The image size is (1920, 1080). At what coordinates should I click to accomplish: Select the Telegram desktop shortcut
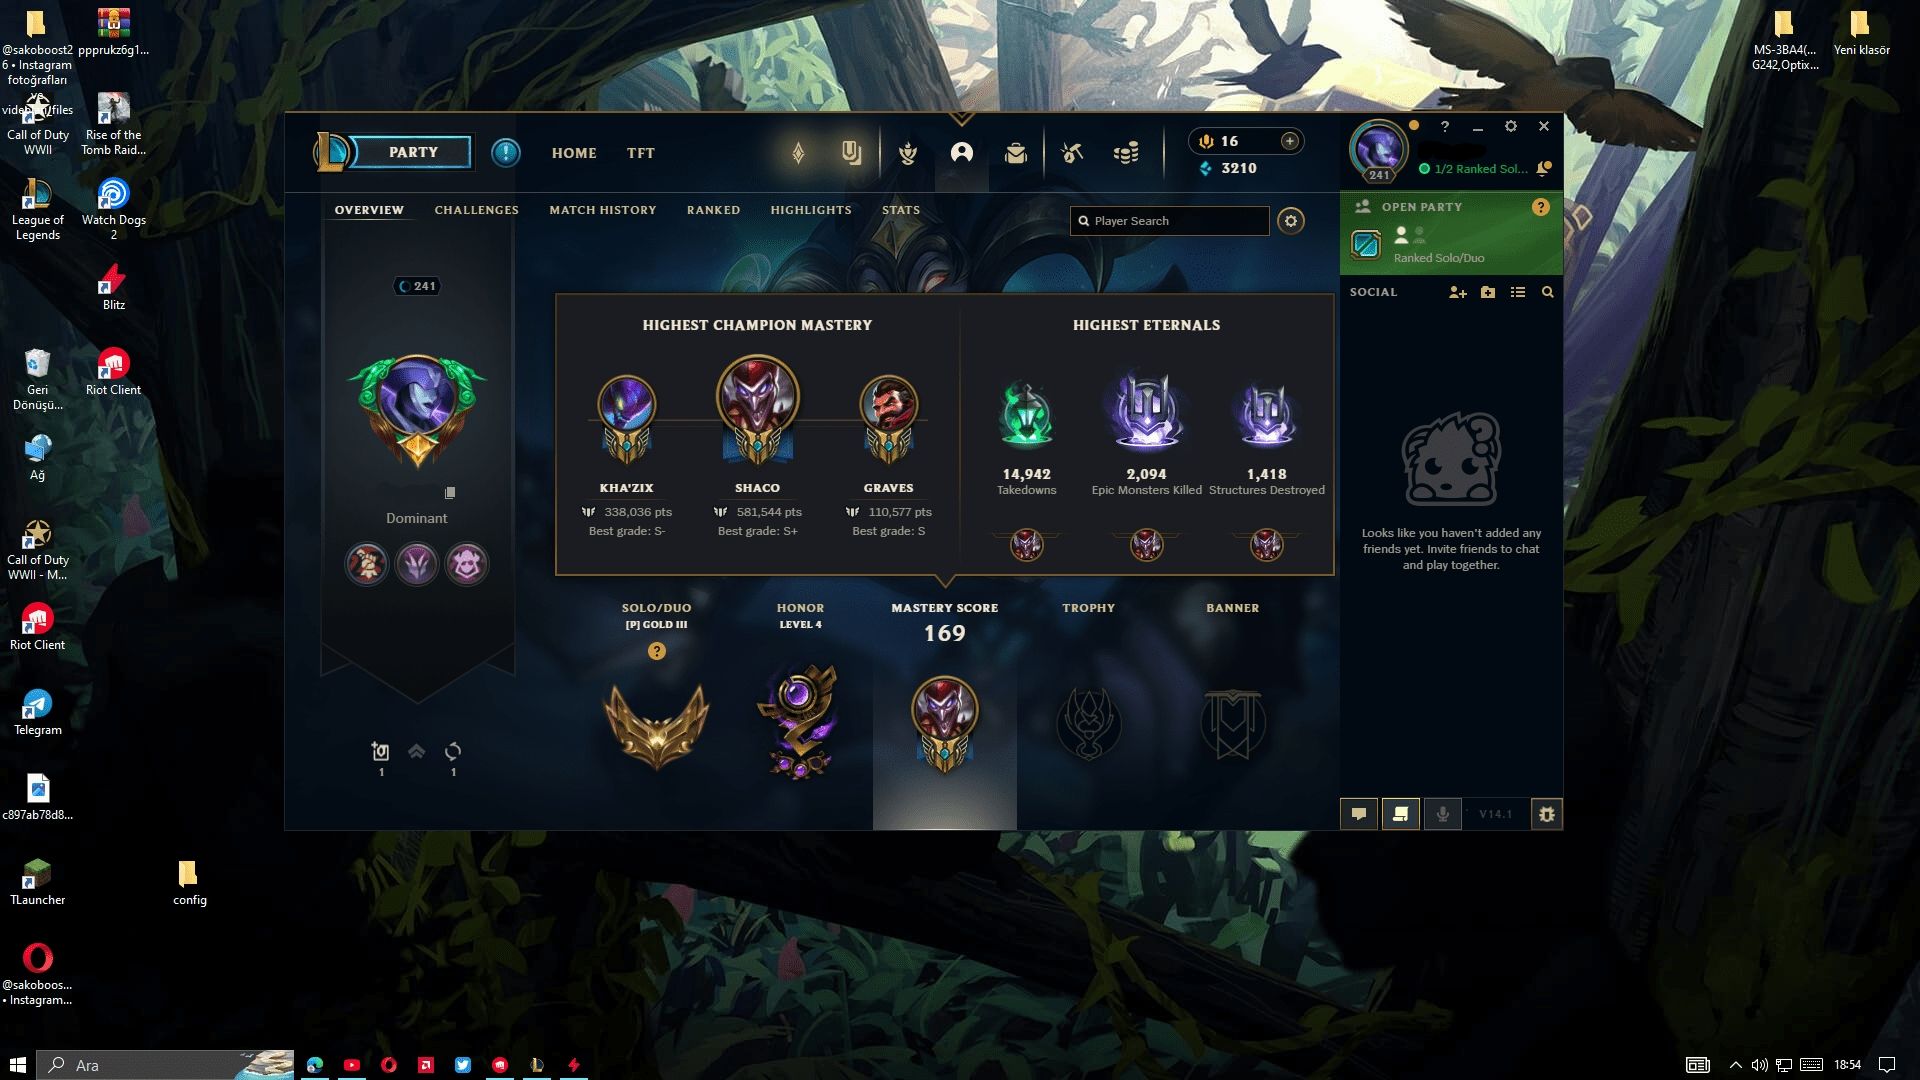click(x=37, y=712)
